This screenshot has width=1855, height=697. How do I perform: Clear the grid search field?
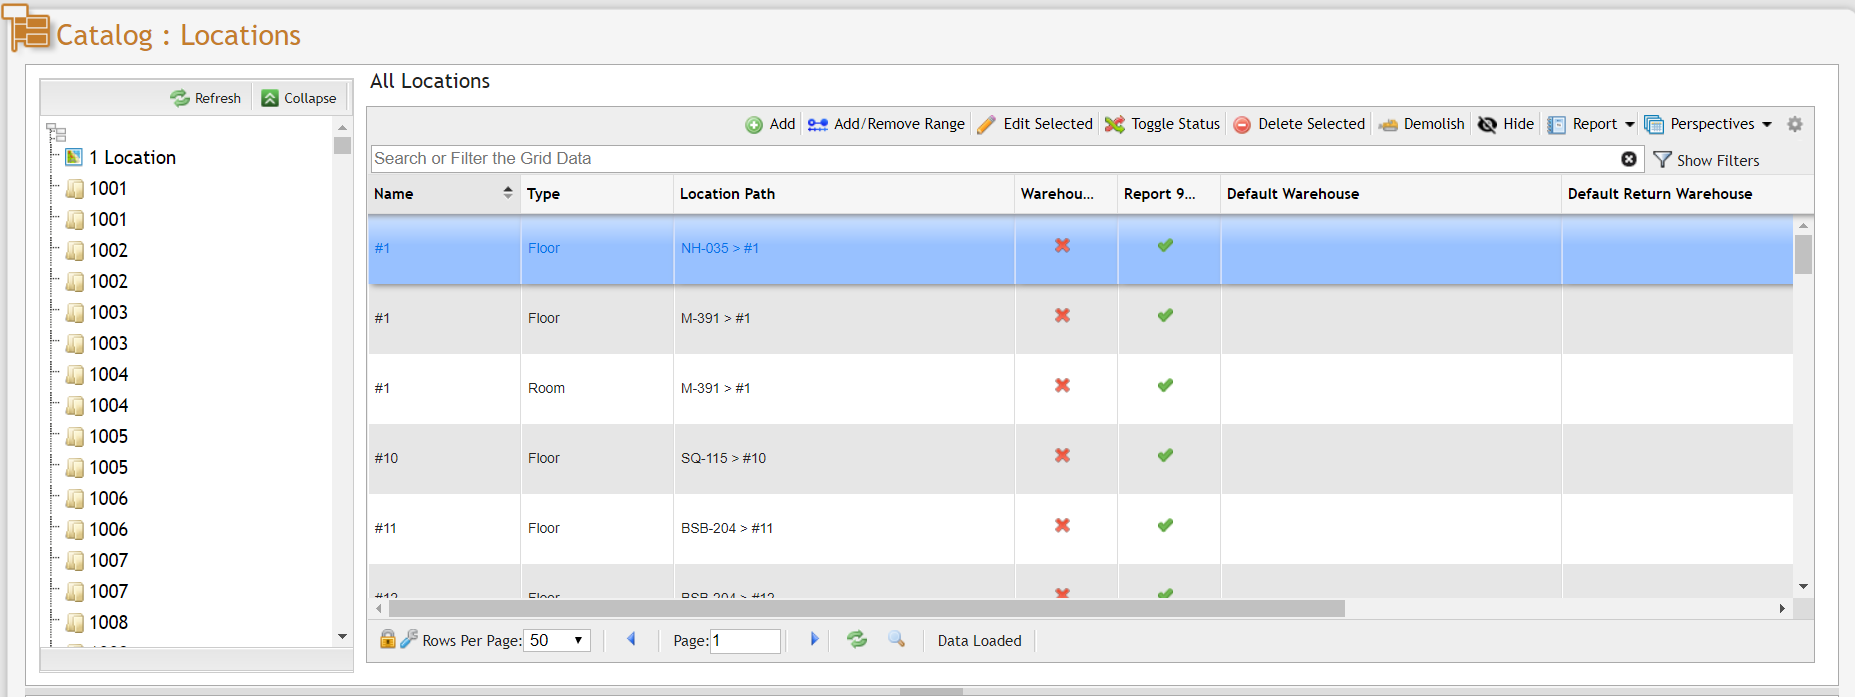[x=1629, y=159]
